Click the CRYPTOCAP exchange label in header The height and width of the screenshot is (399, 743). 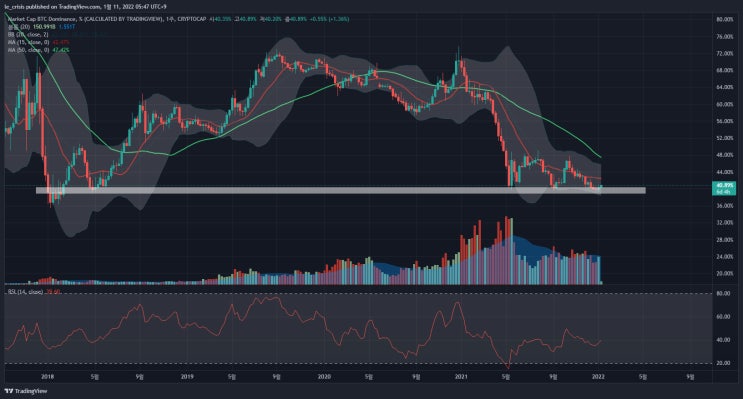tap(192, 19)
